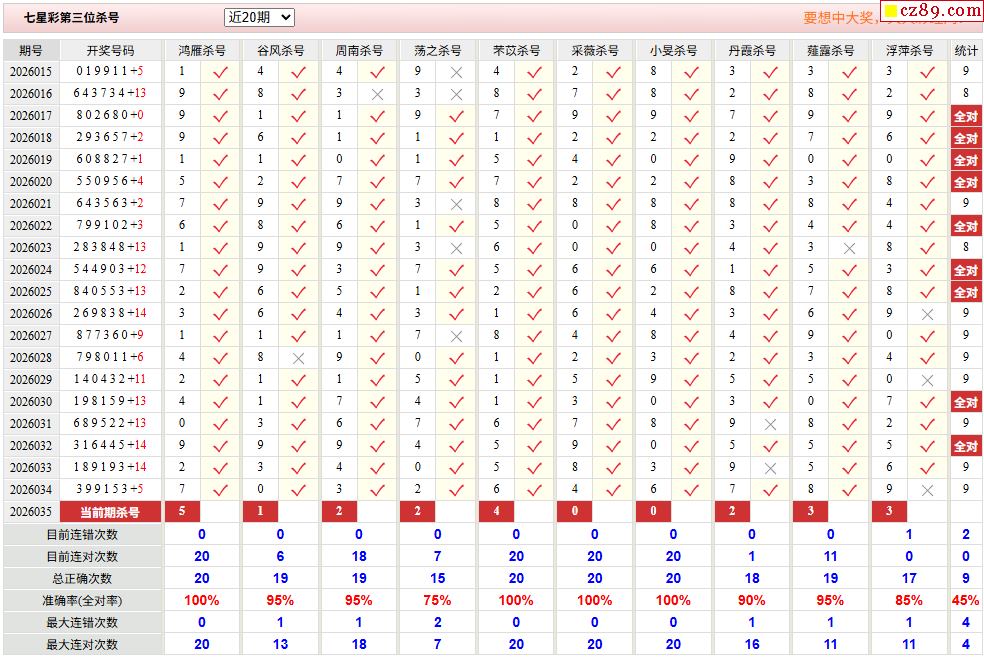984x657 pixels.
Task: Click the 16 max streak under 丹霞杀号
Action: coord(752,644)
